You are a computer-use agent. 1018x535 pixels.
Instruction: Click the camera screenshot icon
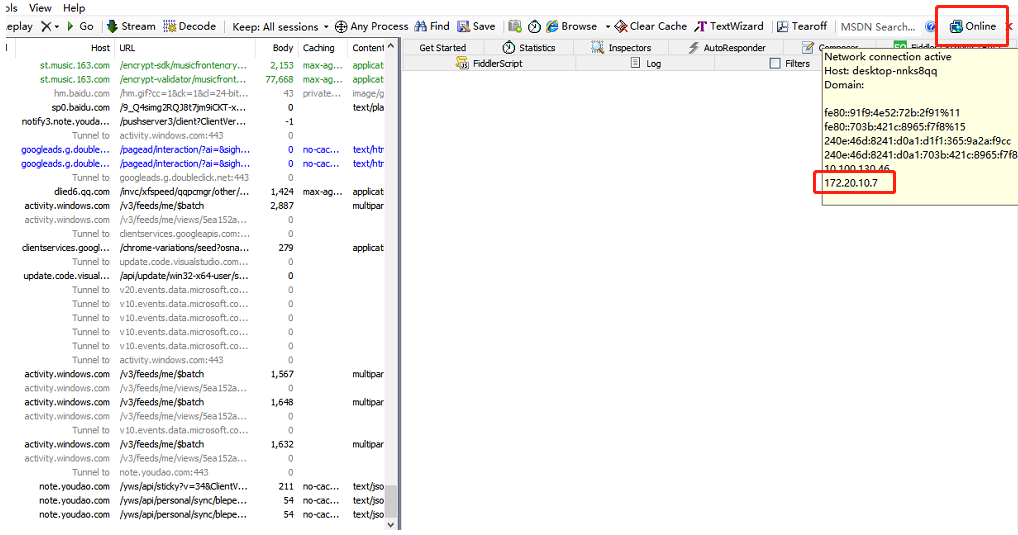(x=515, y=27)
